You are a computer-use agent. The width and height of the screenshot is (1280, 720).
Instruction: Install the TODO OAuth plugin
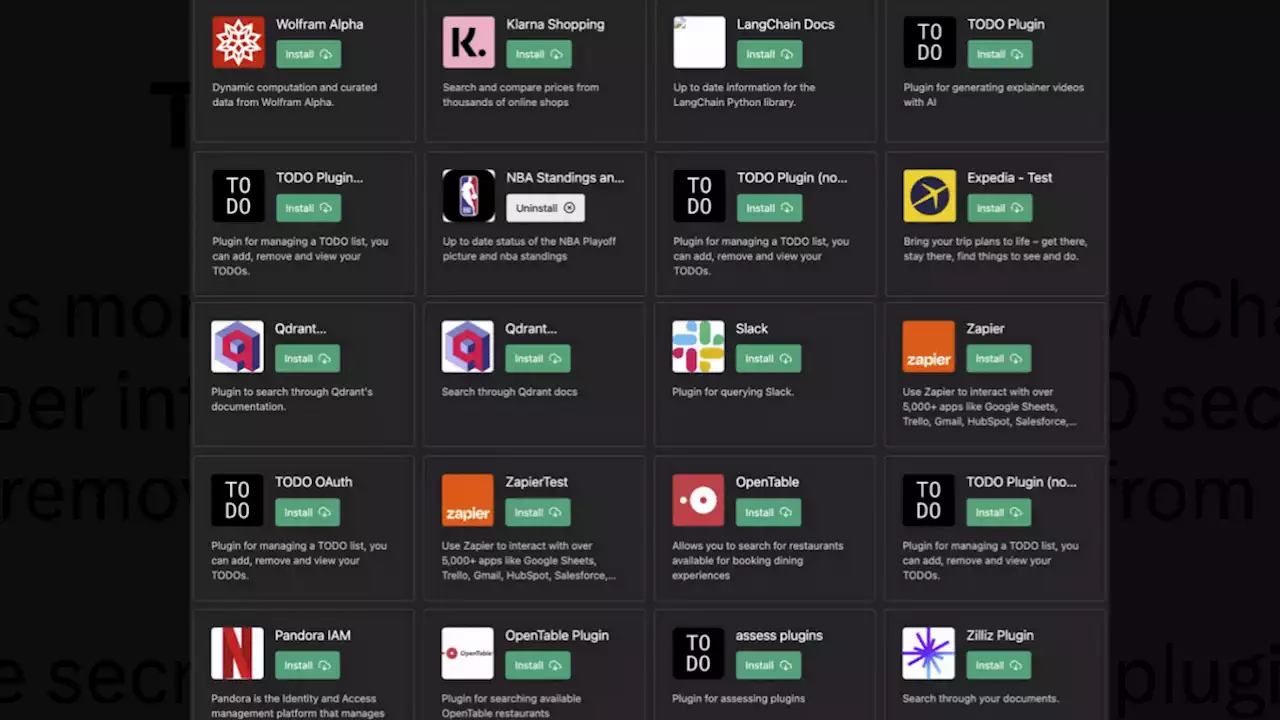[308, 512]
